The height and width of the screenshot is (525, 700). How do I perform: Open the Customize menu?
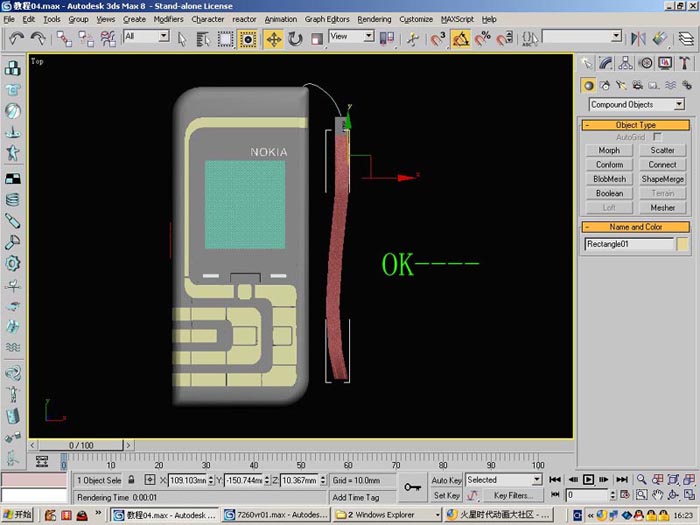tap(416, 19)
